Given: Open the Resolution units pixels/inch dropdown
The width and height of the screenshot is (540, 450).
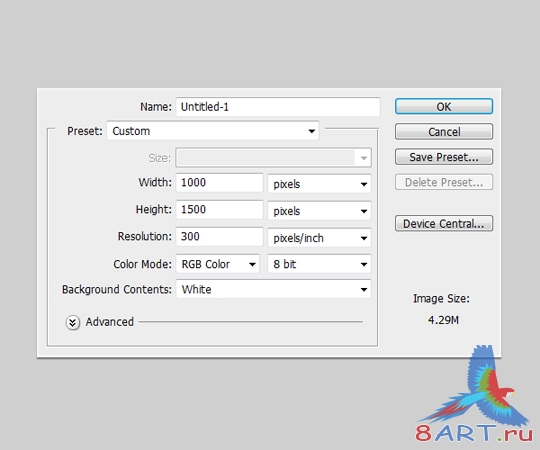Looking at the screenshot, I should pyautogui.click(x=319, y=238).
